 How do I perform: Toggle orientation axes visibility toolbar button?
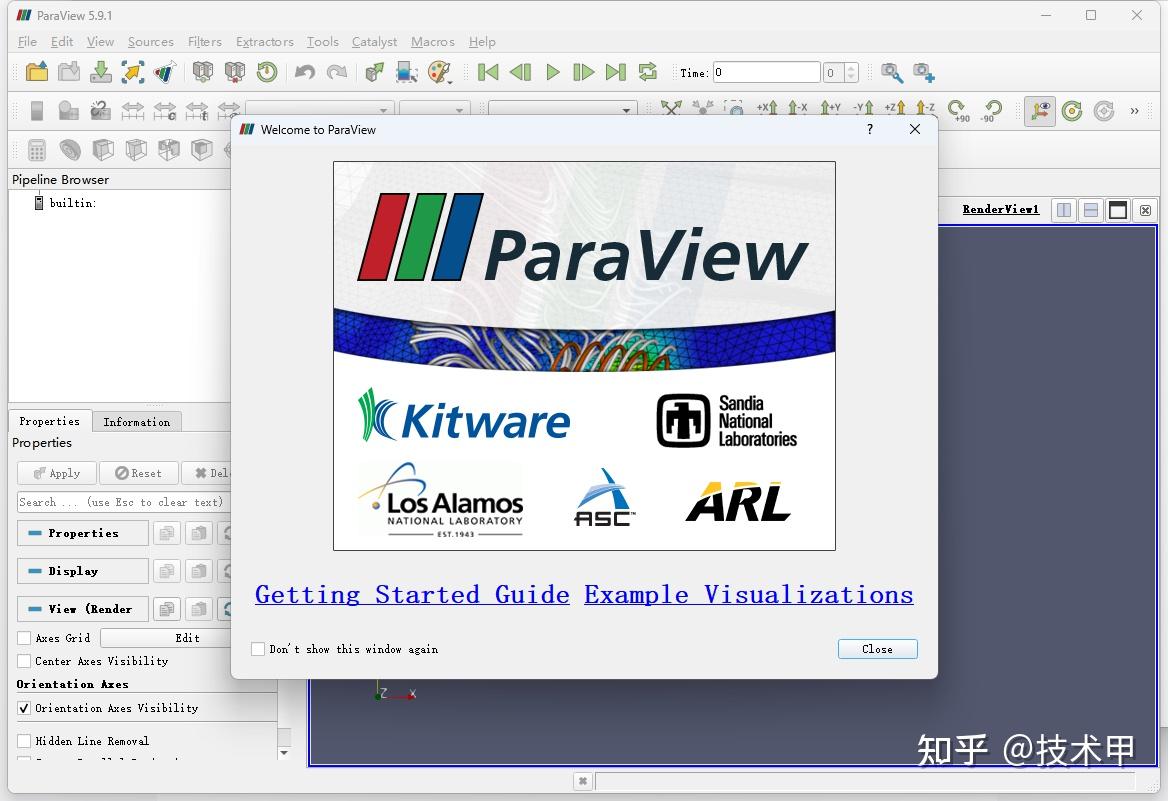click(x=1040, y=111)
